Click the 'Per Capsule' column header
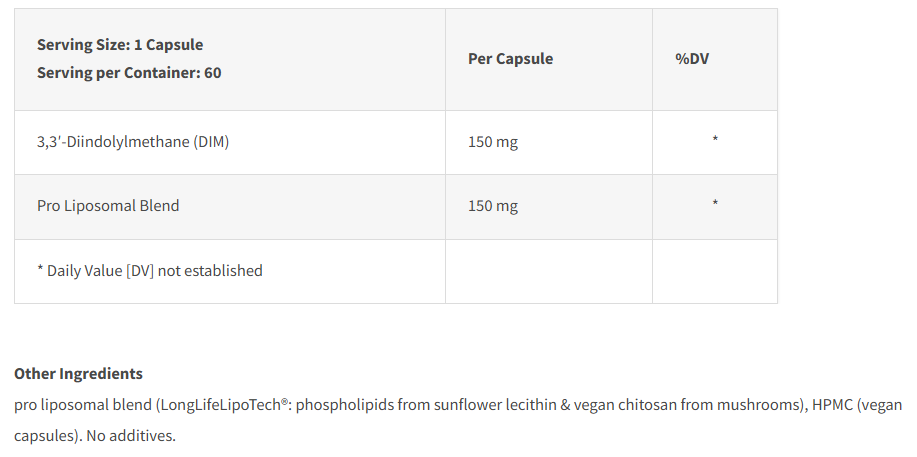The width and height of the screenshot is (917, 457). click(511, 59)
